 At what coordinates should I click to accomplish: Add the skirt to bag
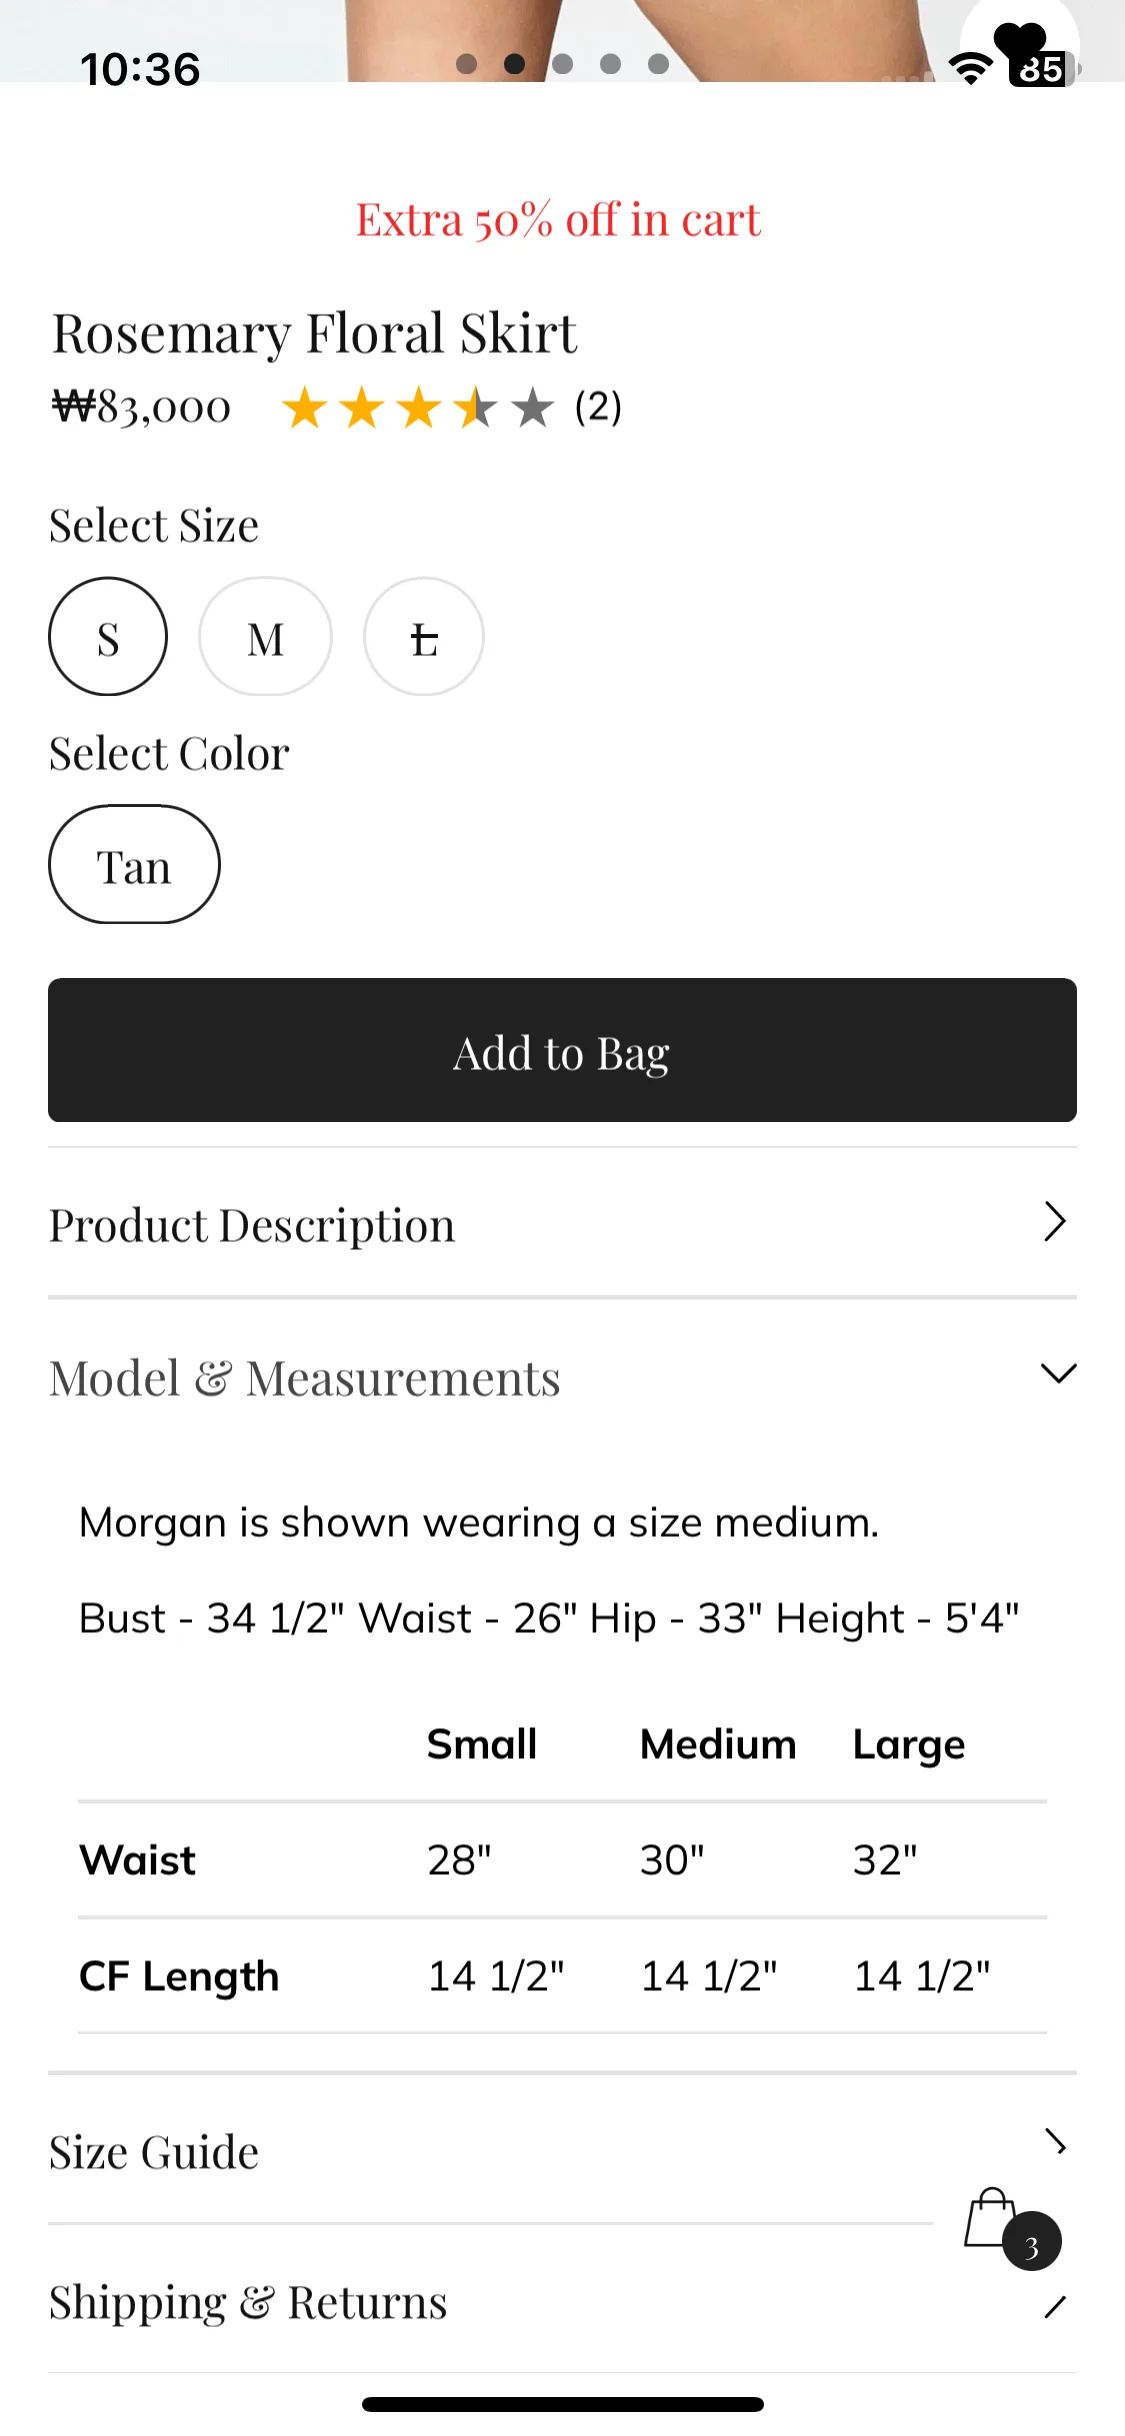click(562, 1050)
